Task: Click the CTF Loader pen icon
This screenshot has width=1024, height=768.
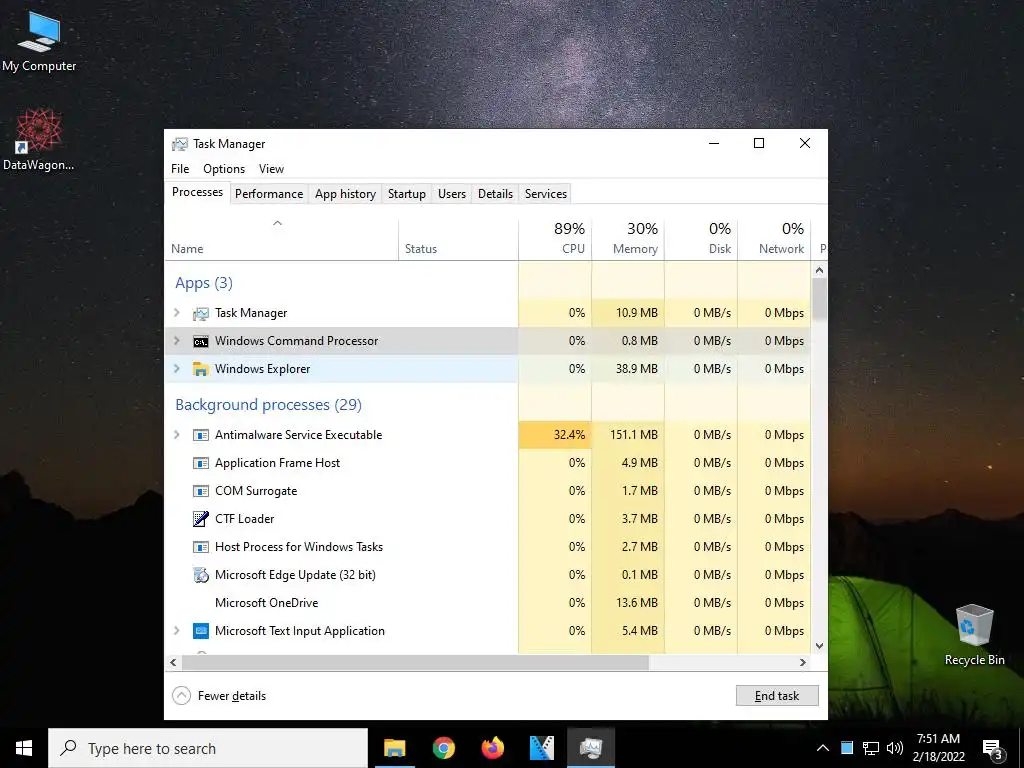Action: click(200, 519)
